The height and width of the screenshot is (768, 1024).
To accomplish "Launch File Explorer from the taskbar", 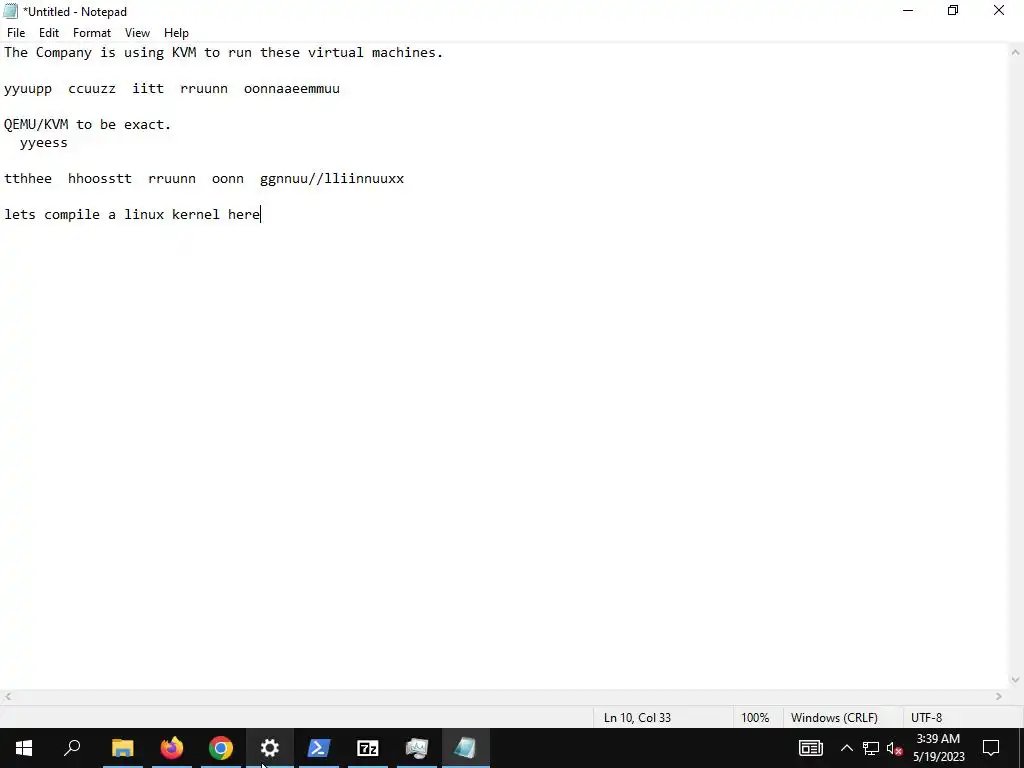I will (122, 748).
